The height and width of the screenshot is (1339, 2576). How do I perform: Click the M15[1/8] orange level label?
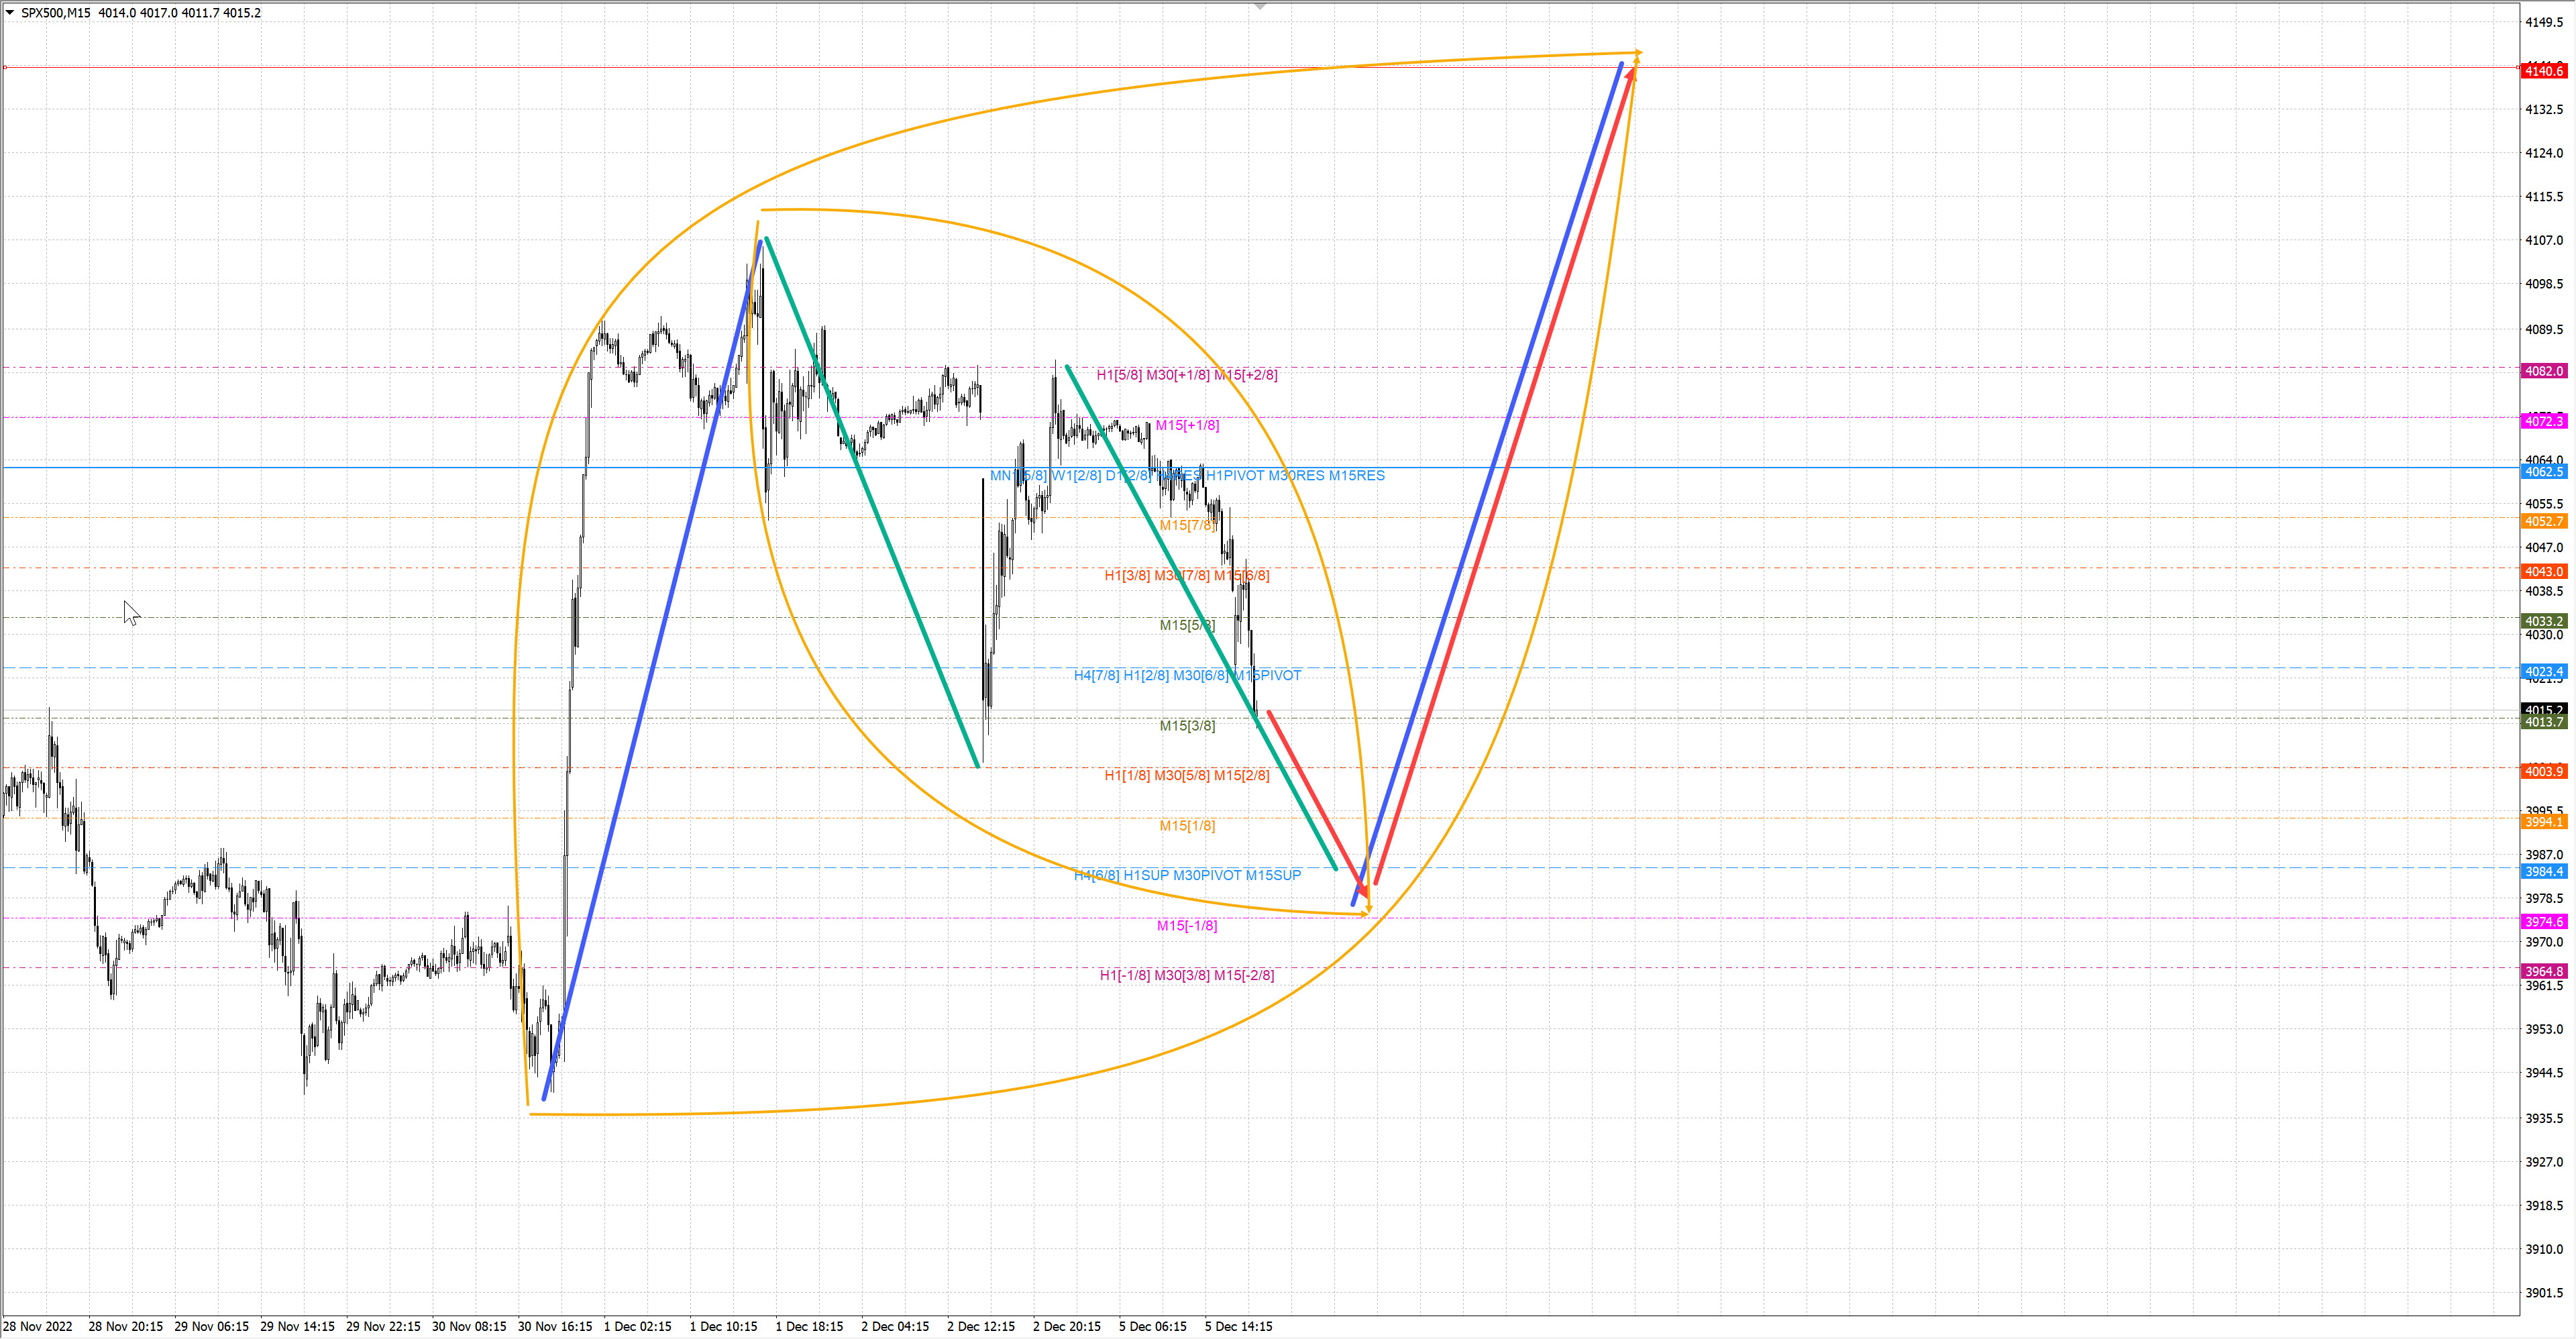1187,826
